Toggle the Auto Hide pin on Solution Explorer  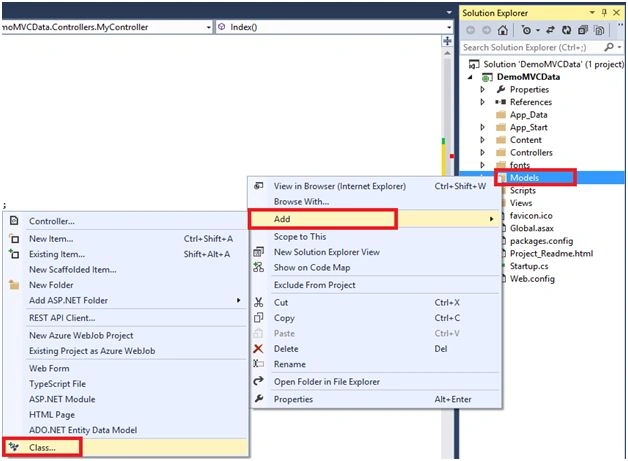[604, 13]
